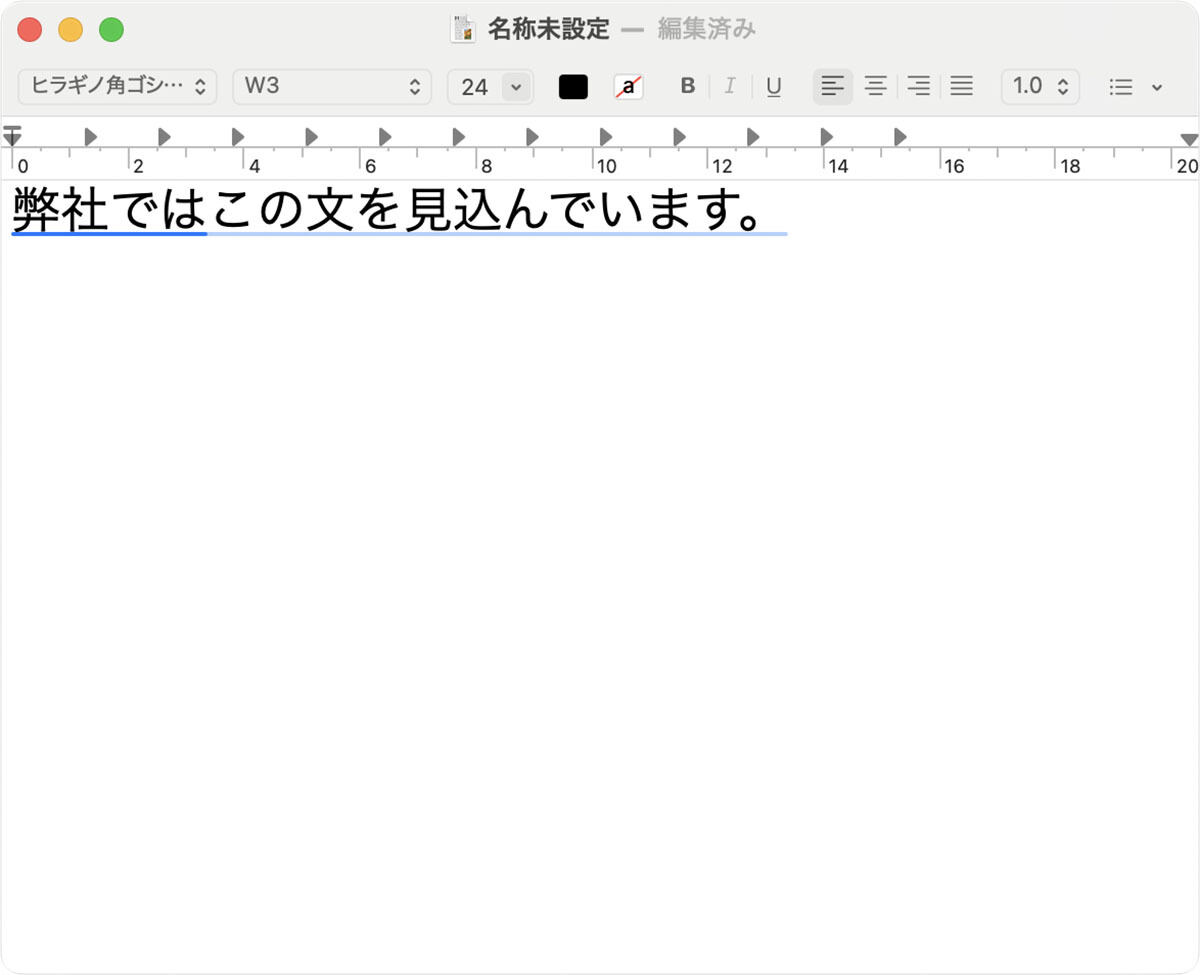Screen dimensions: 1200x975
Task: Click the left indent marker at ruler start
Action: [x=12, y=136]
